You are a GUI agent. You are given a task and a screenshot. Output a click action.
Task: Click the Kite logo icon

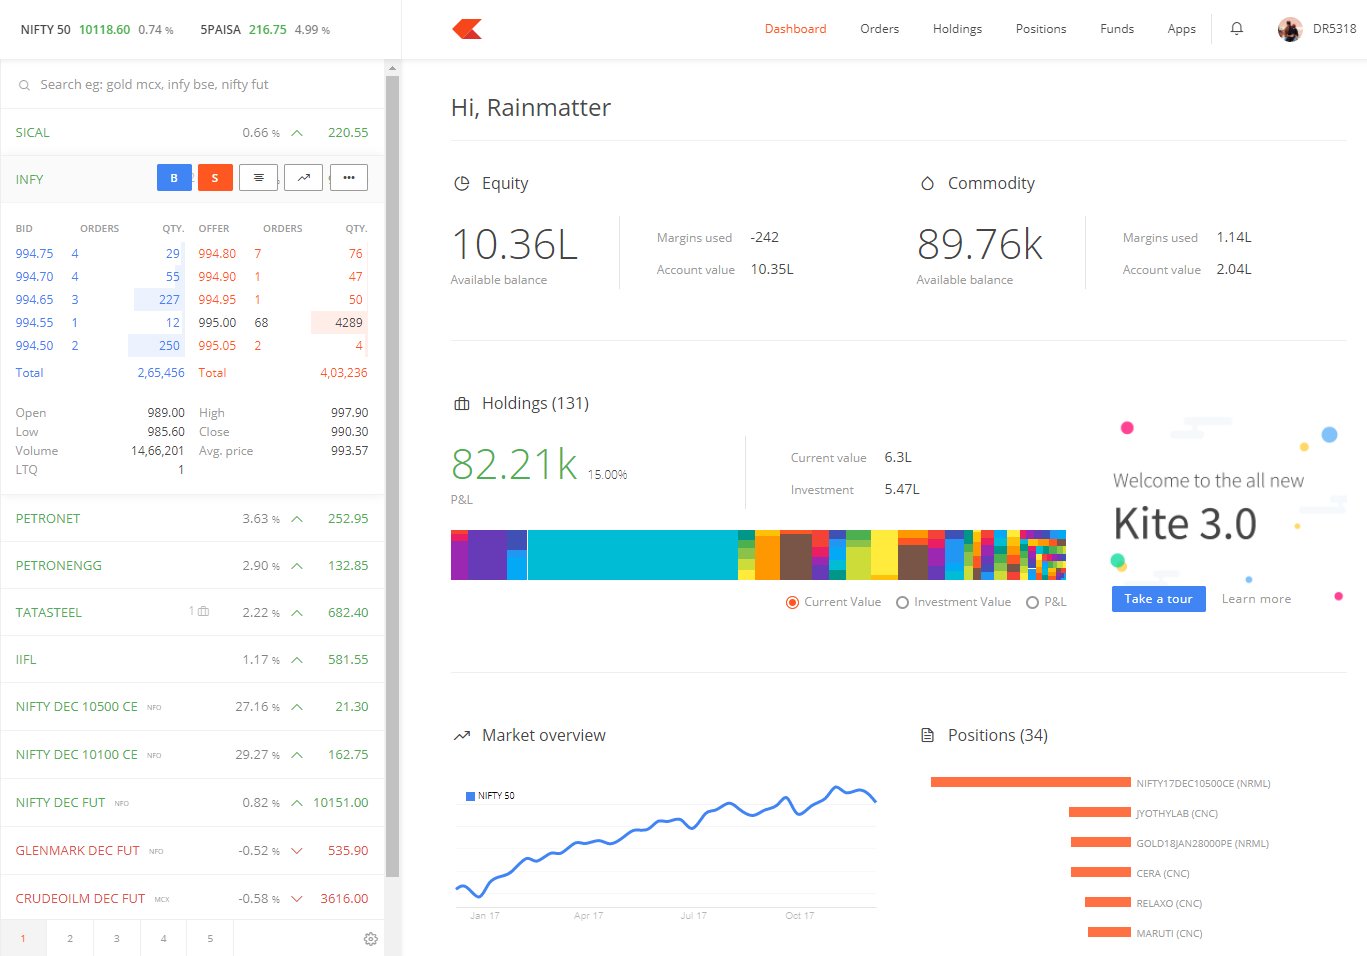tap(467, 29)
